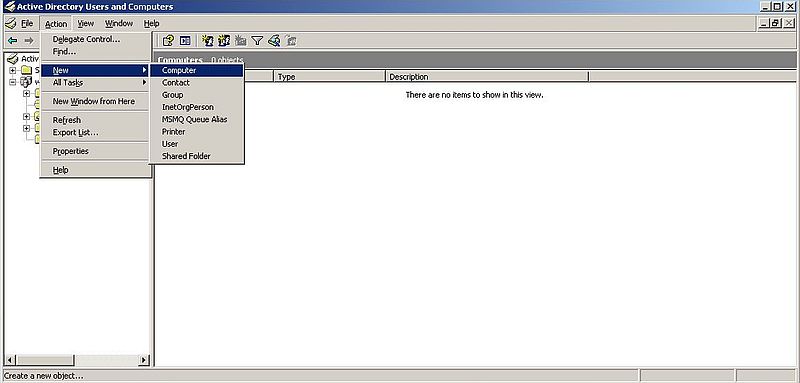800x383 pixels.
Task: Toggle the console tree pane toolbar icon
Action: pyautogui.click(x=185, y=40)
